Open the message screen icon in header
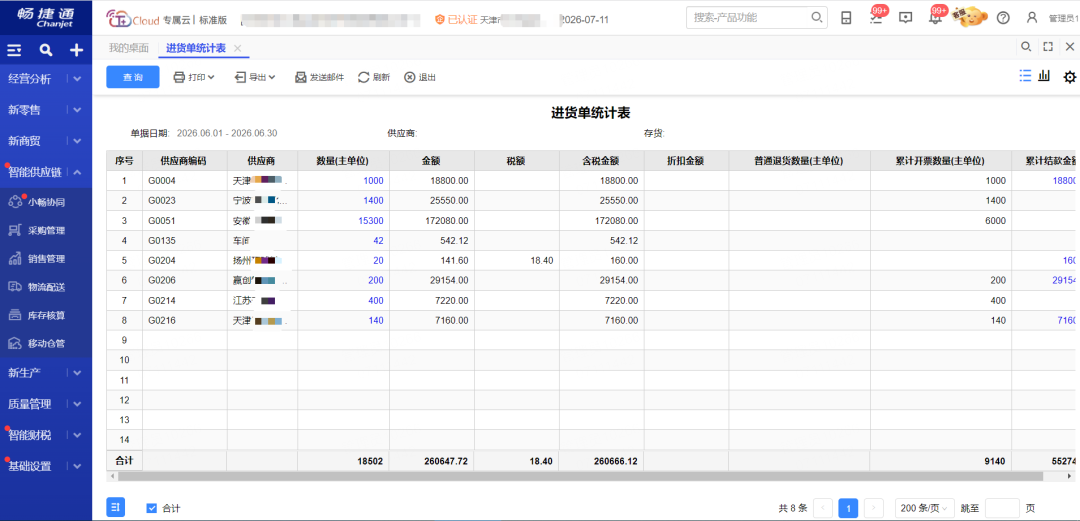Viewport: 1080px width, 521px height. tap(906, 18)
